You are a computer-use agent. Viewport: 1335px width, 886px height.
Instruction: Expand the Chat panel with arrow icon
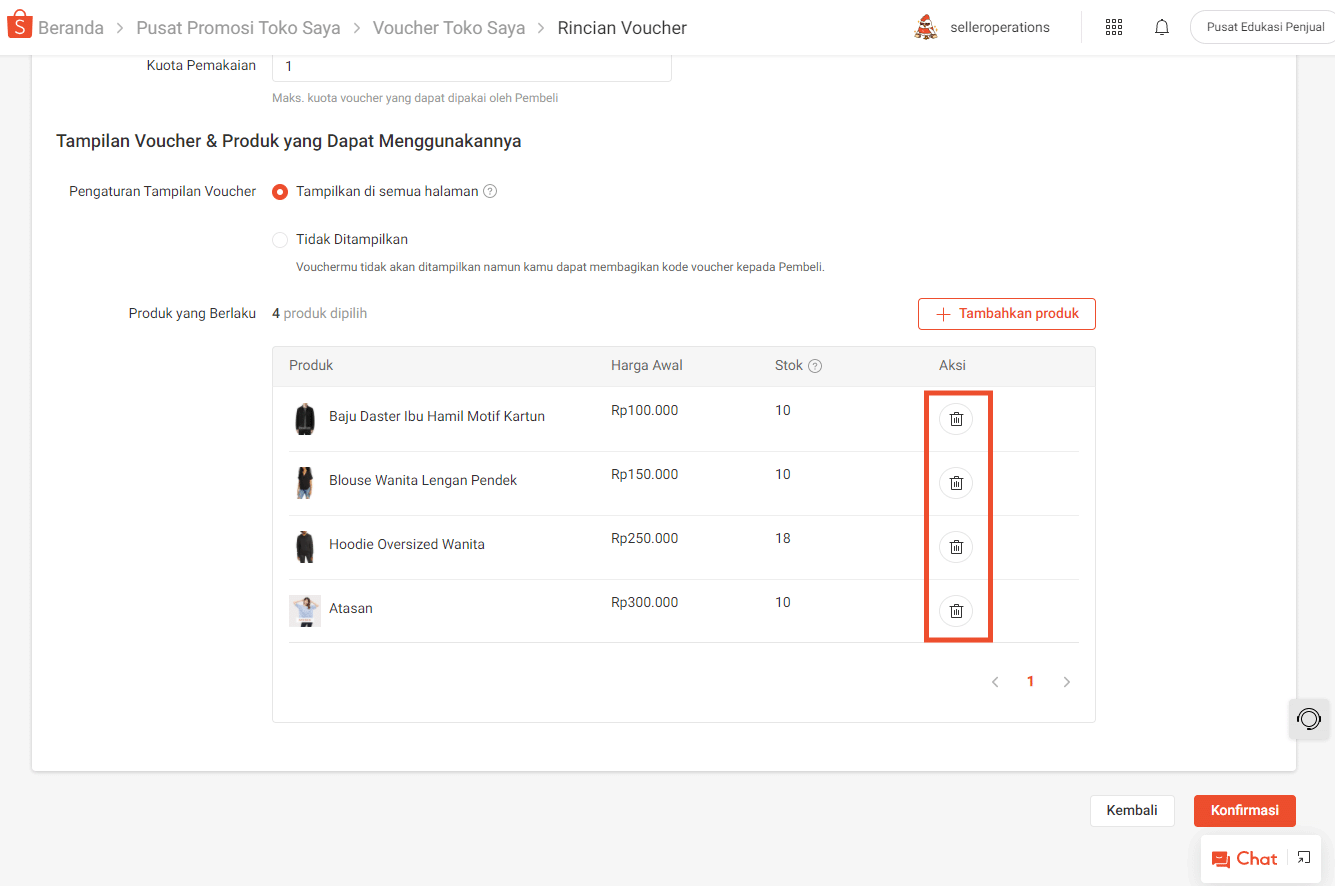point(1304,858)
